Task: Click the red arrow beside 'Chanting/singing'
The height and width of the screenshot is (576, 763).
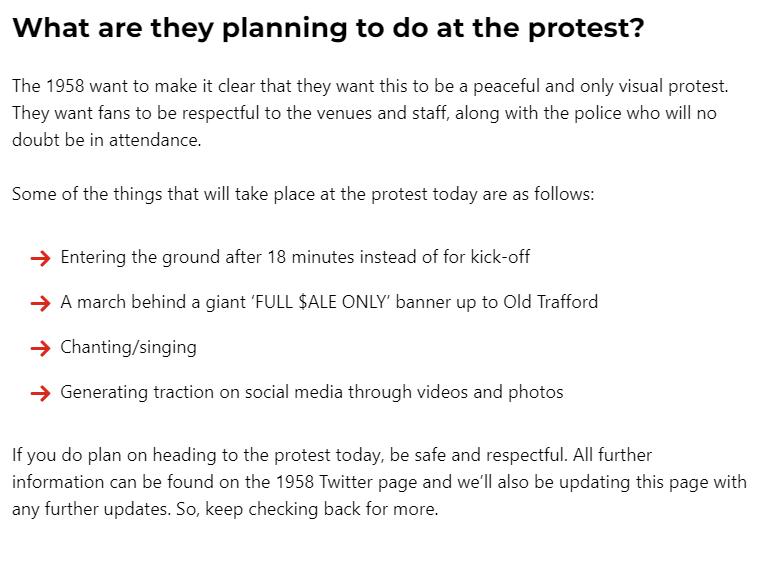Action: 40,348
